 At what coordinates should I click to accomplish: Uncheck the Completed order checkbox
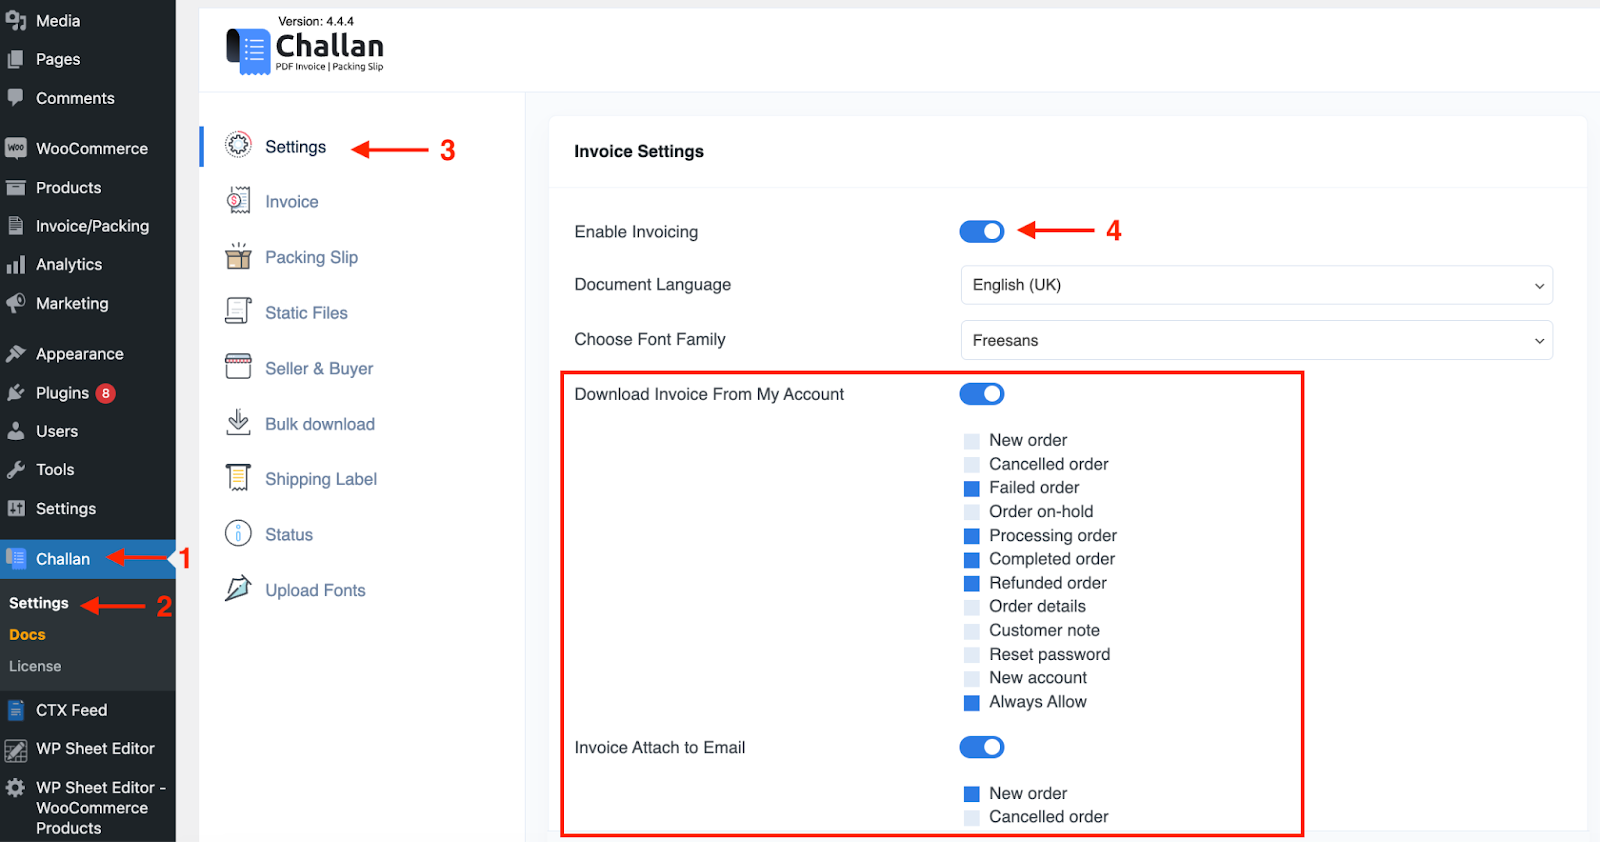(971, 560)
